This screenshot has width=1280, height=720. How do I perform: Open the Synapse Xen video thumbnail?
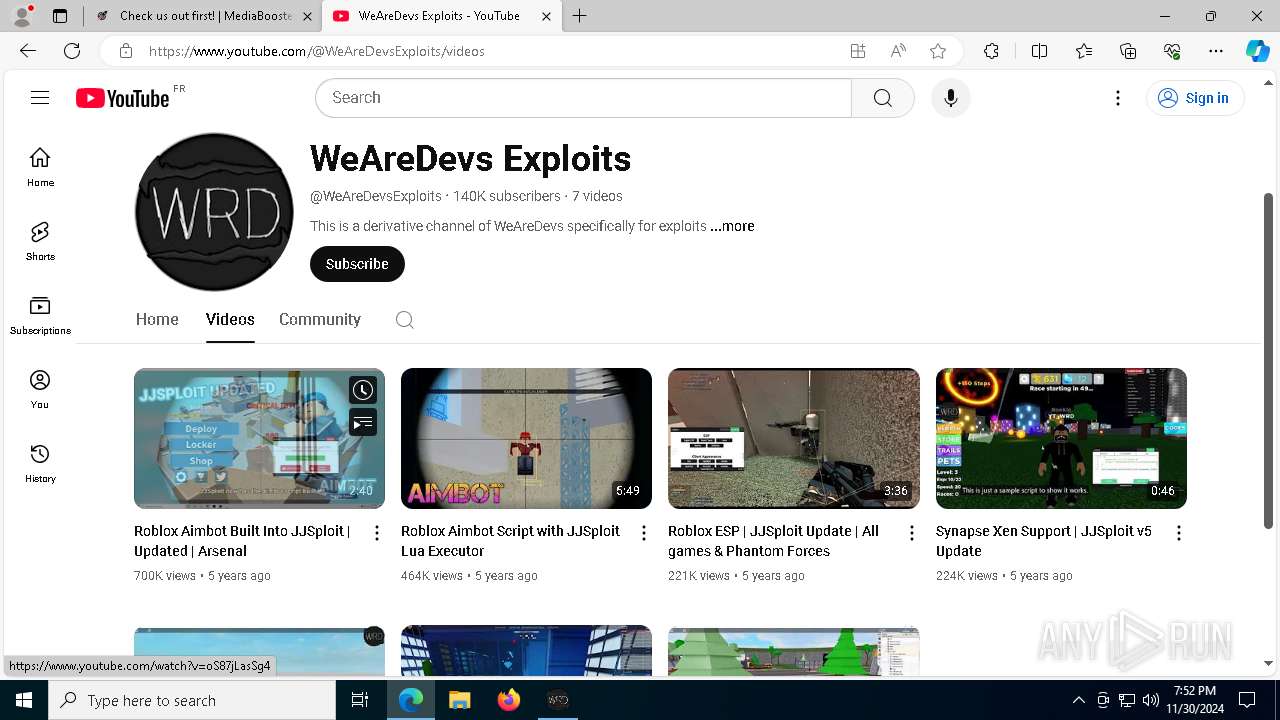click(x=1061, y=438)
